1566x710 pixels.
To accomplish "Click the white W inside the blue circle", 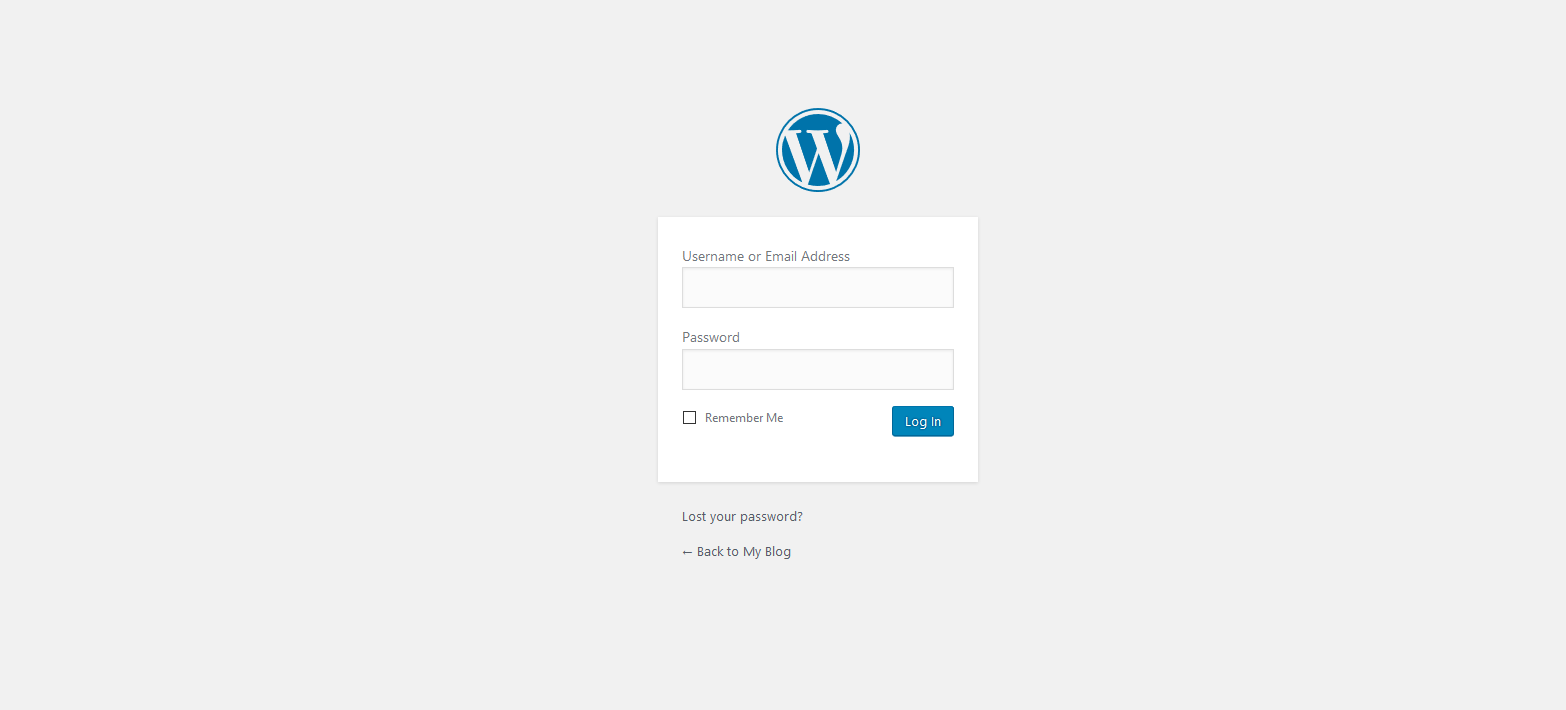I will (x=818, y=153).
